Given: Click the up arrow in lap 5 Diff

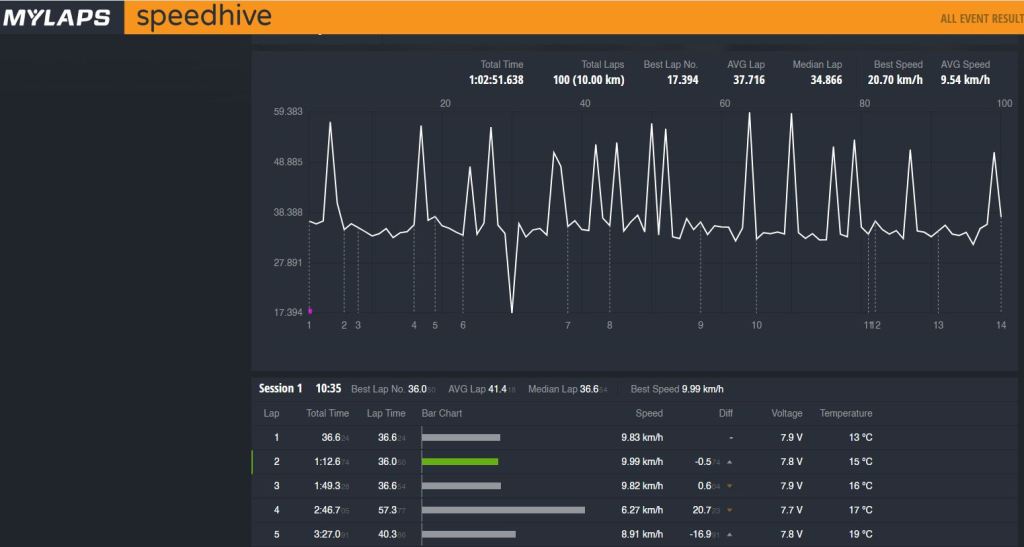Looking at the screenshot, I should (x=729, y=534).
